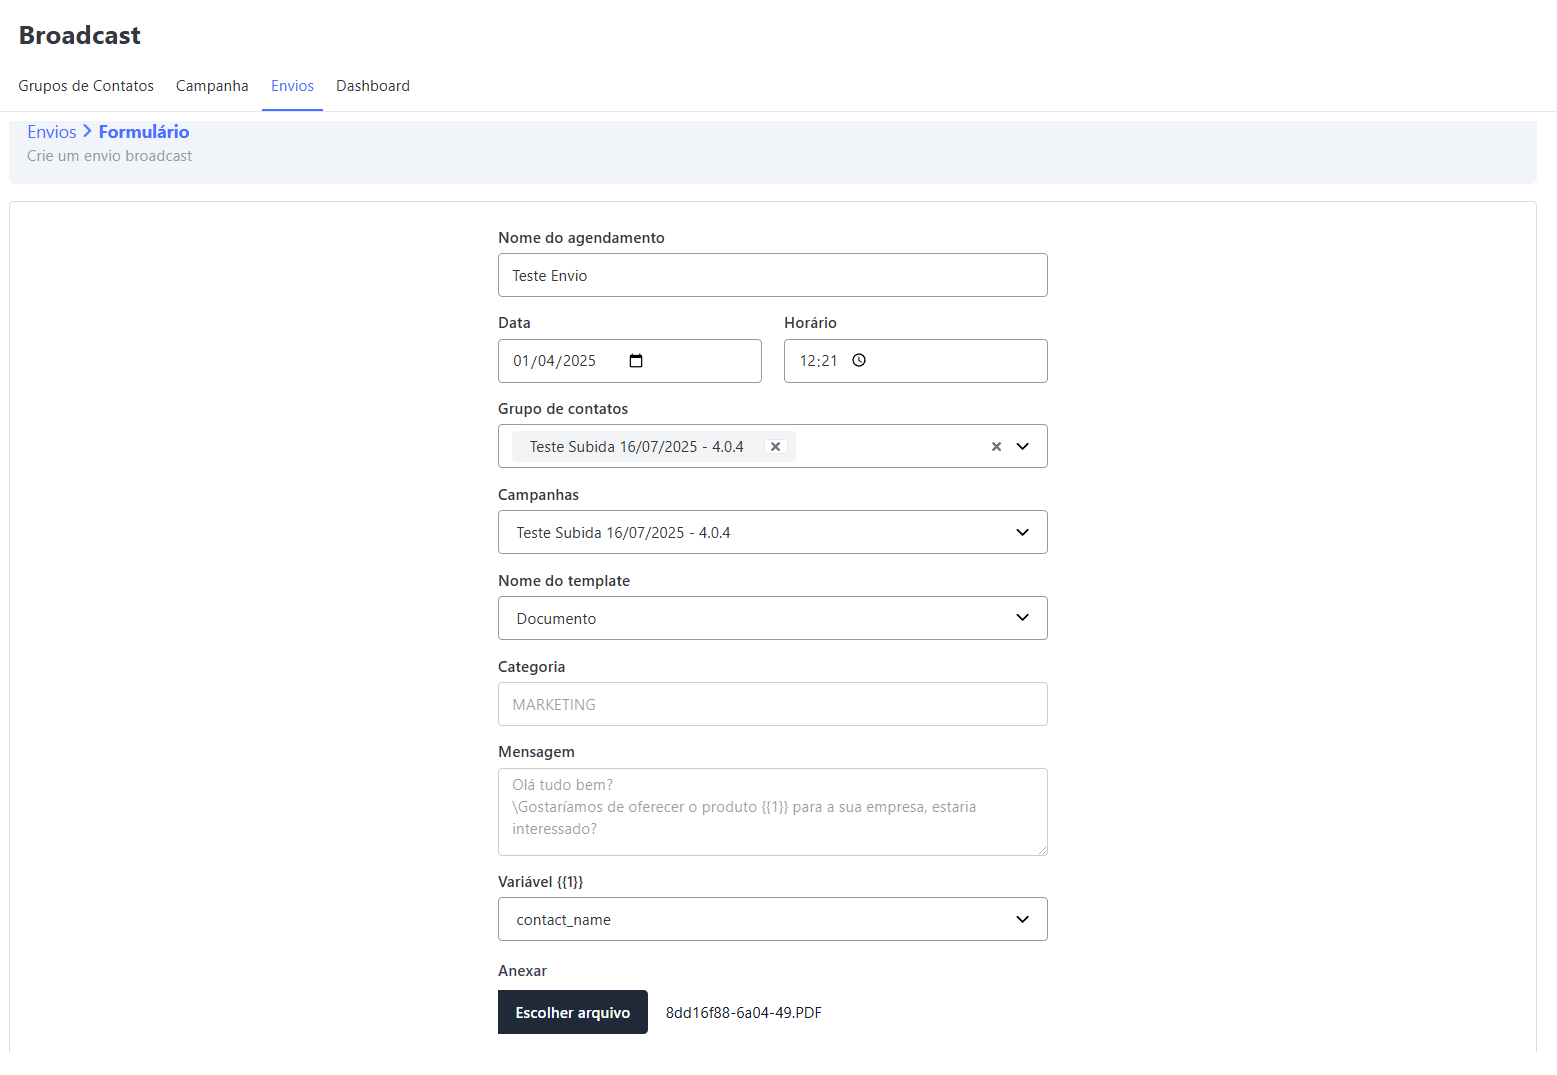The width and height of the screenshot is (1557, 1075).
Task: Click the time value 12:21
Action: (818, 361)
